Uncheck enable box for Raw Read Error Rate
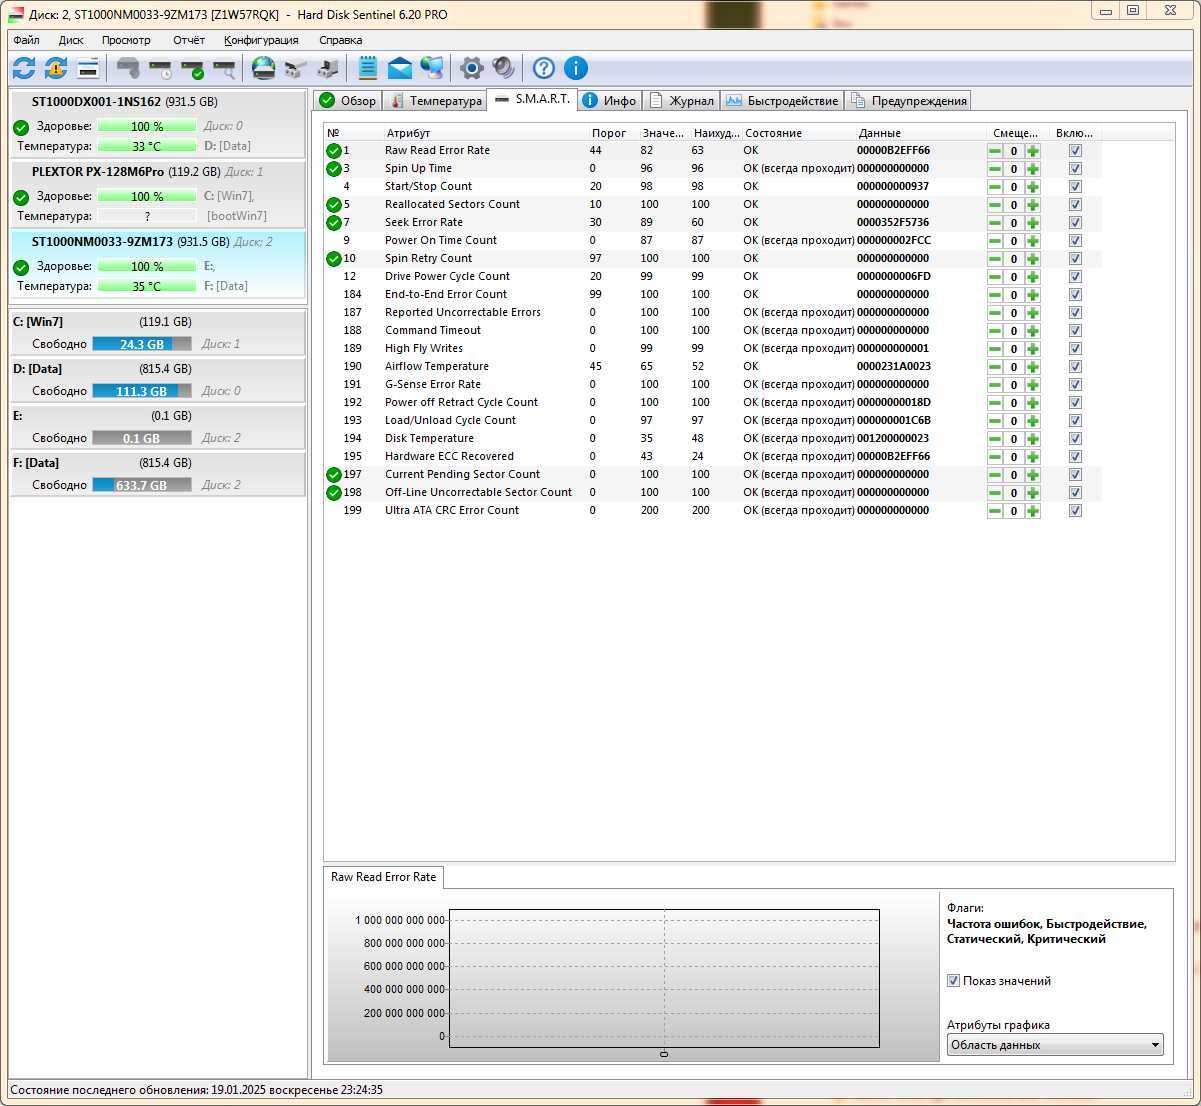 [x=1075, y=151]
